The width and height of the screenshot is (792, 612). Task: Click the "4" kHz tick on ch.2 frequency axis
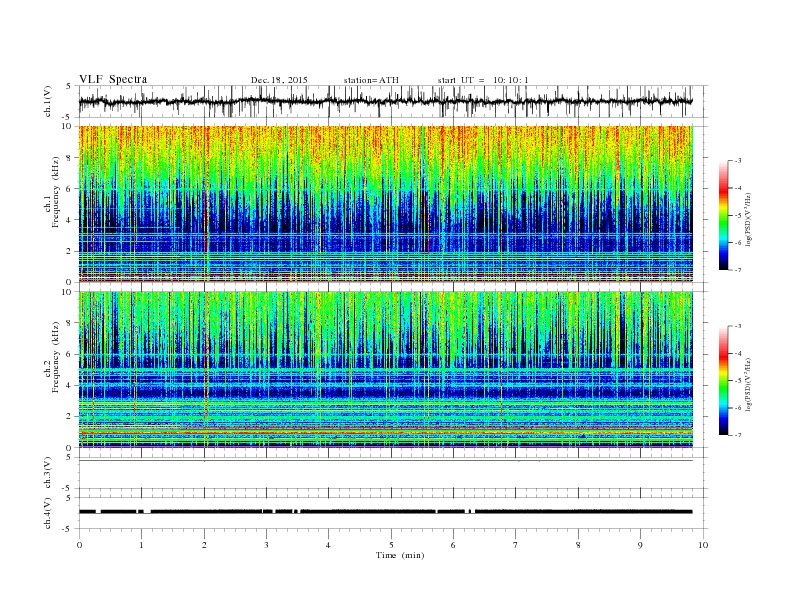click(70, 385)
